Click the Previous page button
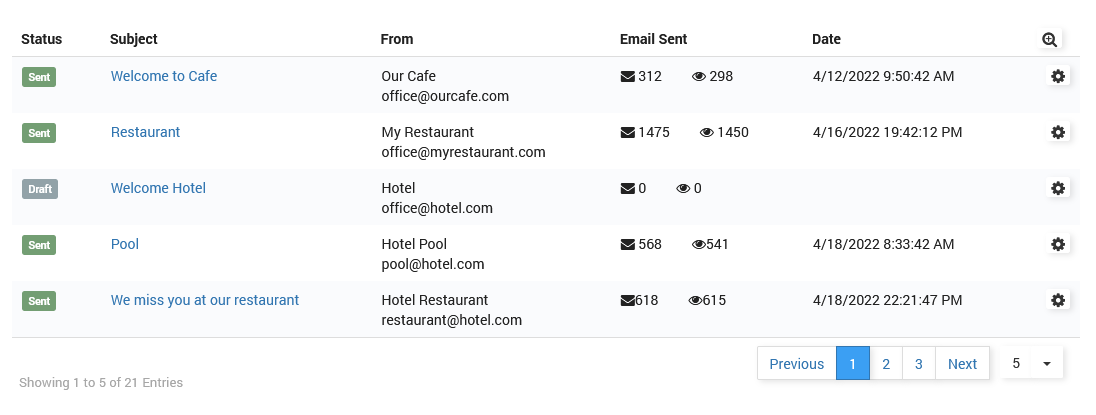This screenshot has width=1096, height=415. [797, 364]
